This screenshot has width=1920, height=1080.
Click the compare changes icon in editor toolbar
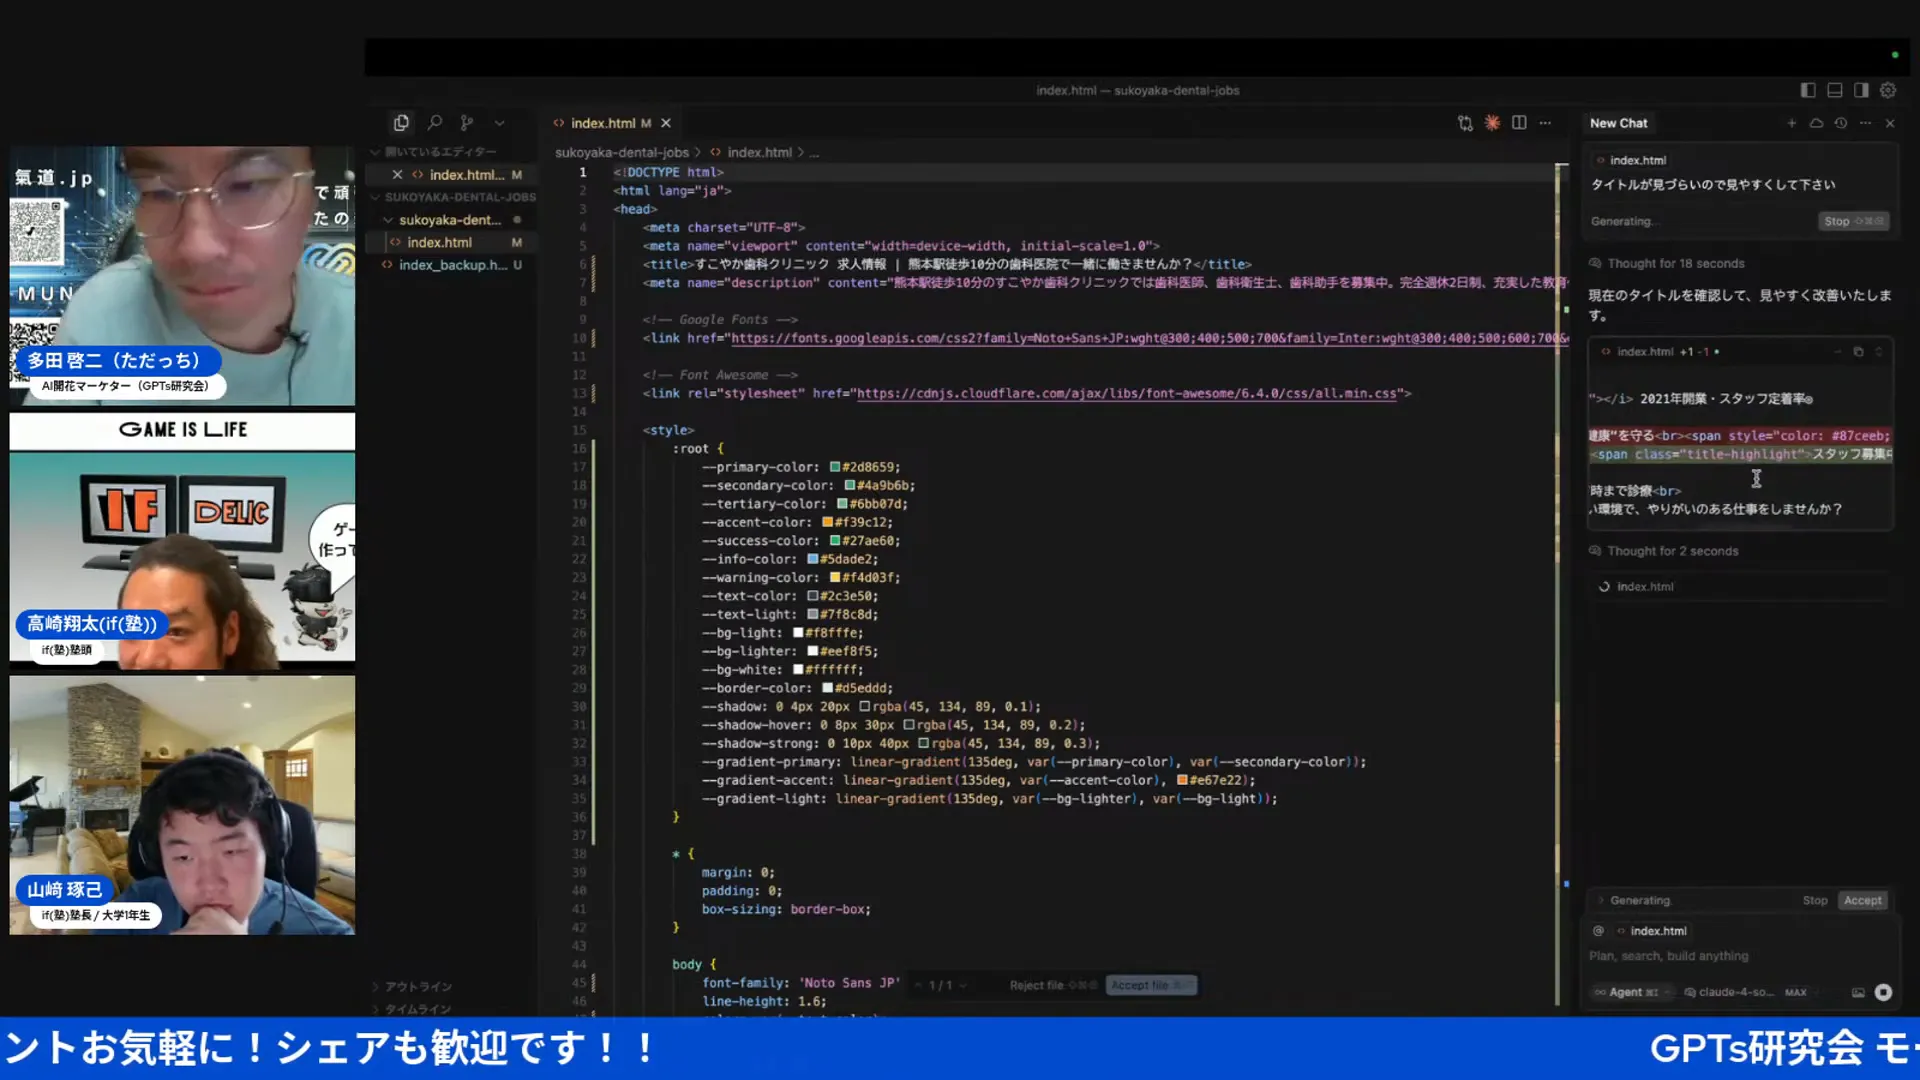point(1465,123)
